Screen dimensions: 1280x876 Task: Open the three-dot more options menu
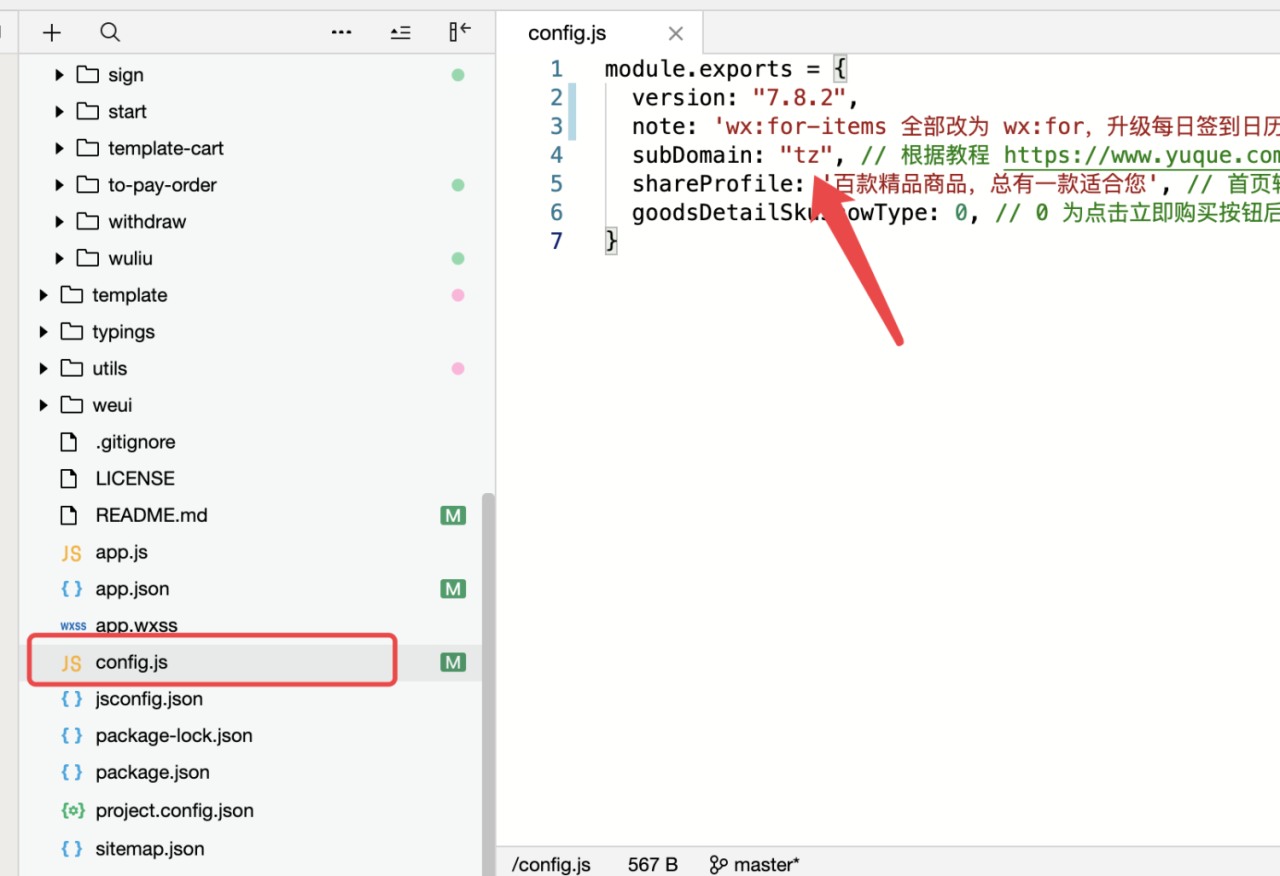pyautogui.click(x=341, y=33)
